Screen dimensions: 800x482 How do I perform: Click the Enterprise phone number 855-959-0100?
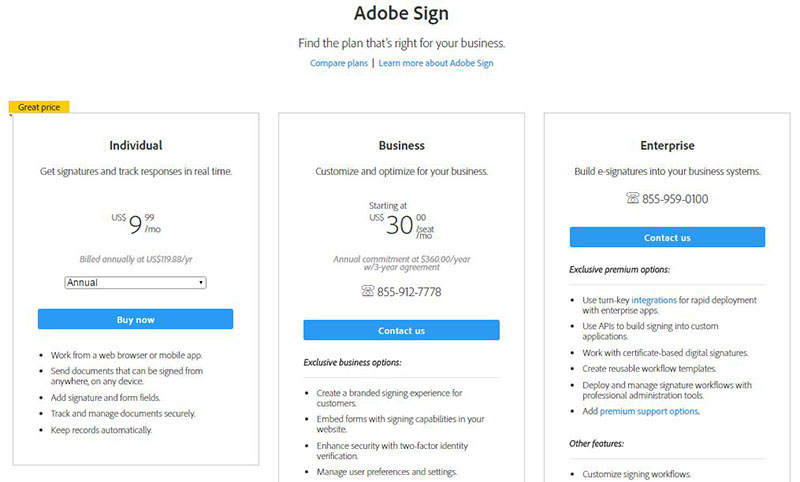click(x=675, y=199)
